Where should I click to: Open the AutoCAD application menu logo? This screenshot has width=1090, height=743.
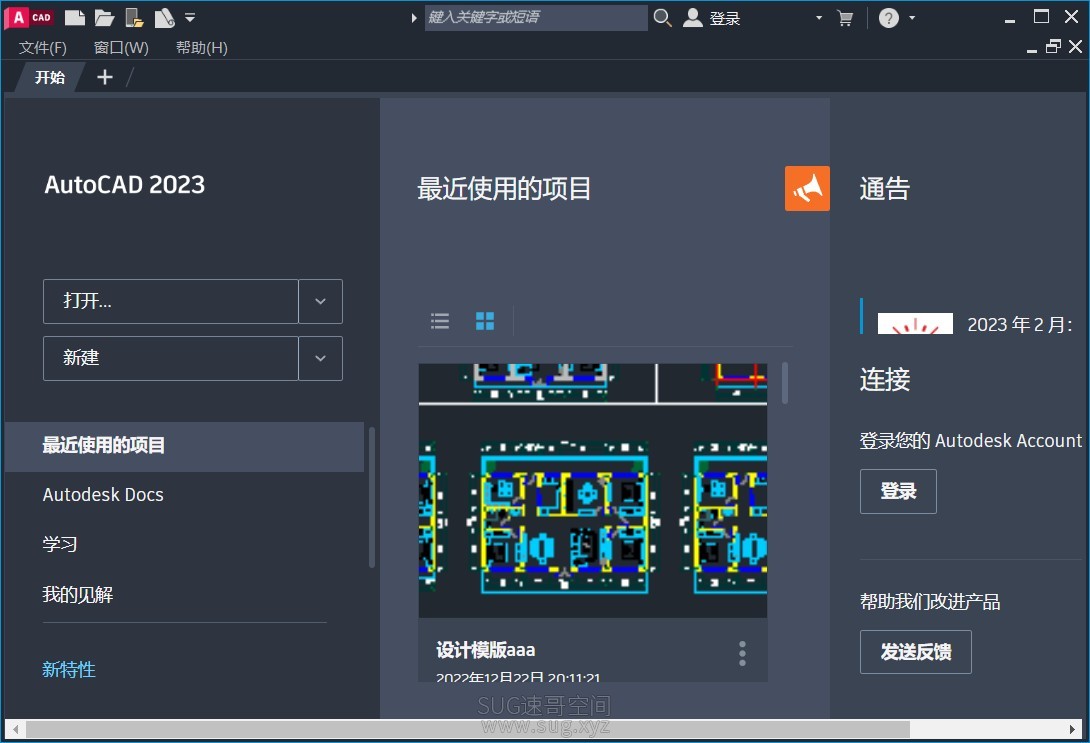point(29,17)
